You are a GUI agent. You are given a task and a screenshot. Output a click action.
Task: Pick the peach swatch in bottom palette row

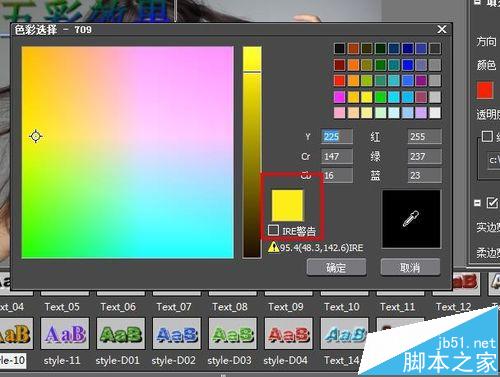[x=353, y=113]
